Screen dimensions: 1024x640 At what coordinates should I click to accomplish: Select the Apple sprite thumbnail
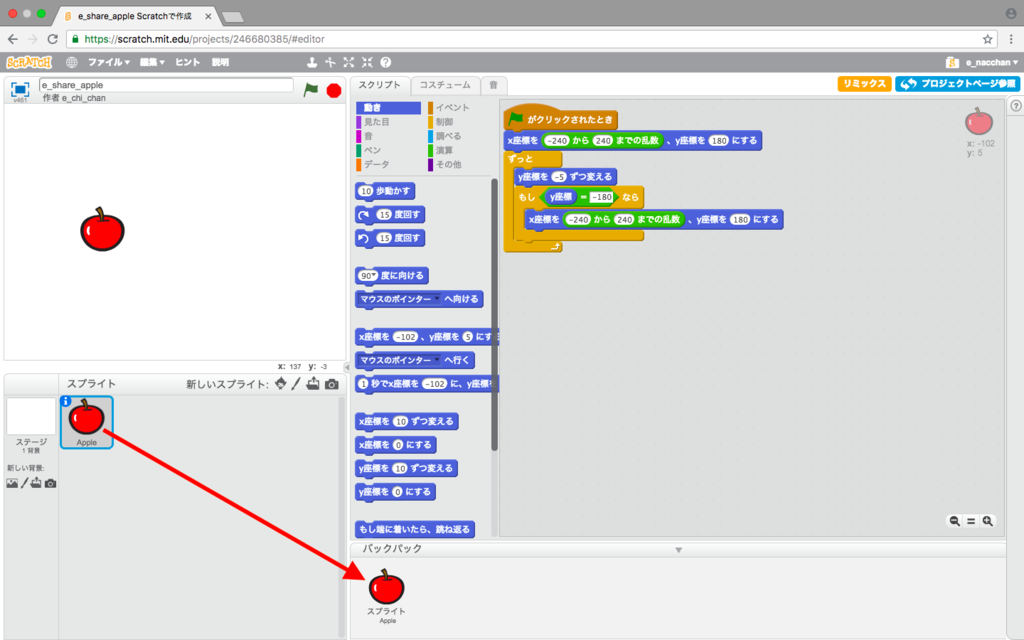click(x=87, y=422)
